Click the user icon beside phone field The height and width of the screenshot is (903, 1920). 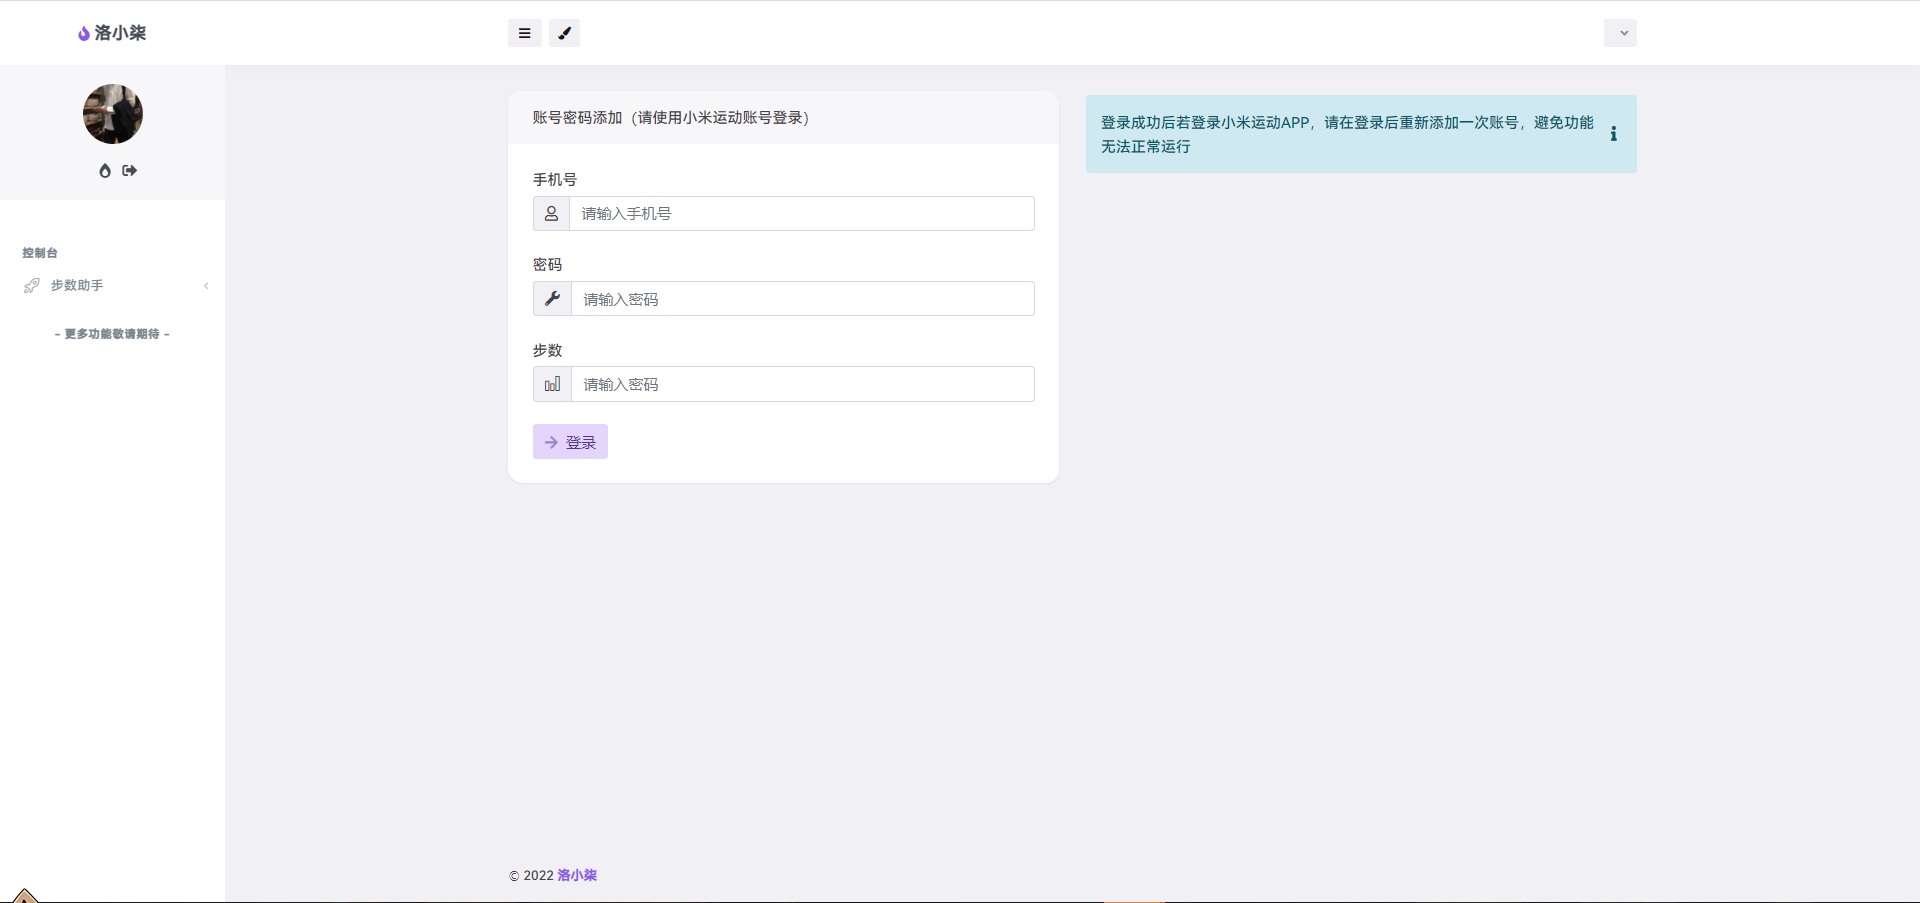[x=551, y=214]
